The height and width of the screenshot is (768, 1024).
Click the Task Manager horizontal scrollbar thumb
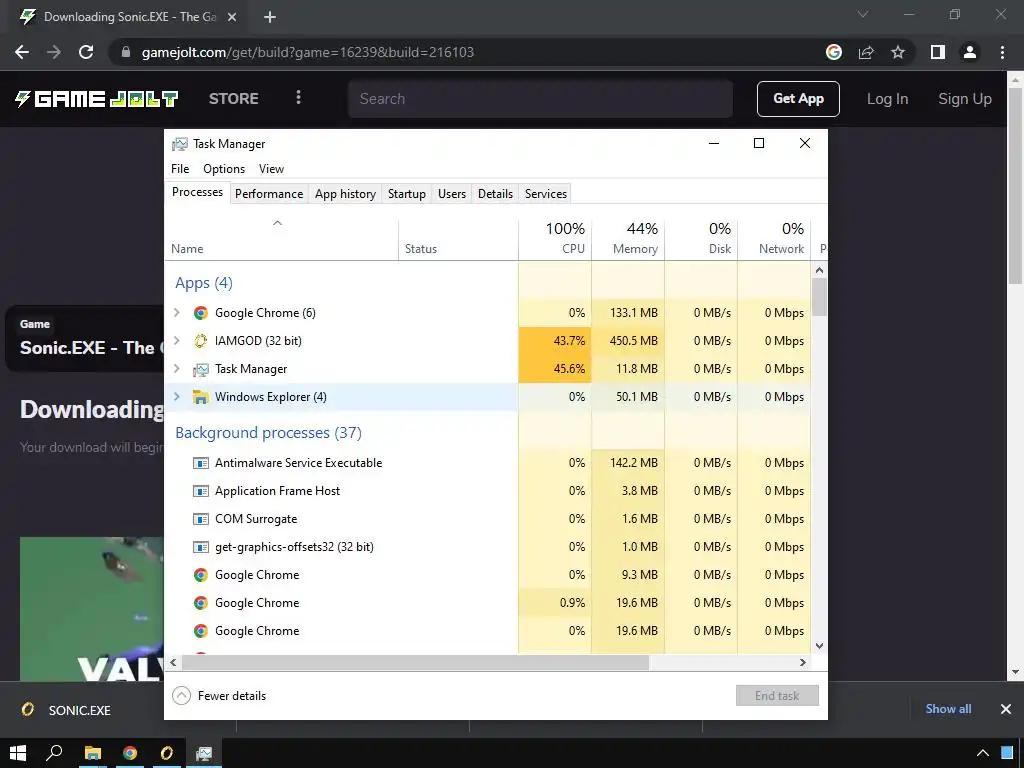[415, 662]
